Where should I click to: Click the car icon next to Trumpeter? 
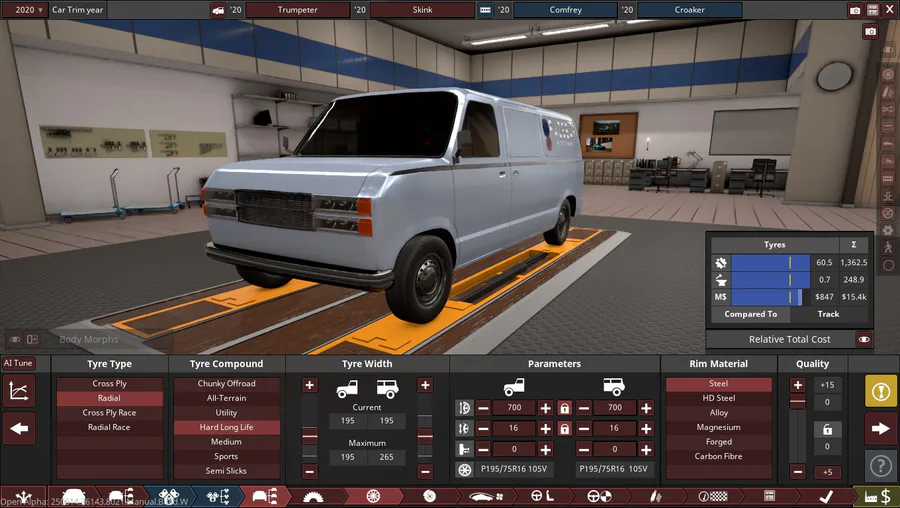click(x=218, y=10)
